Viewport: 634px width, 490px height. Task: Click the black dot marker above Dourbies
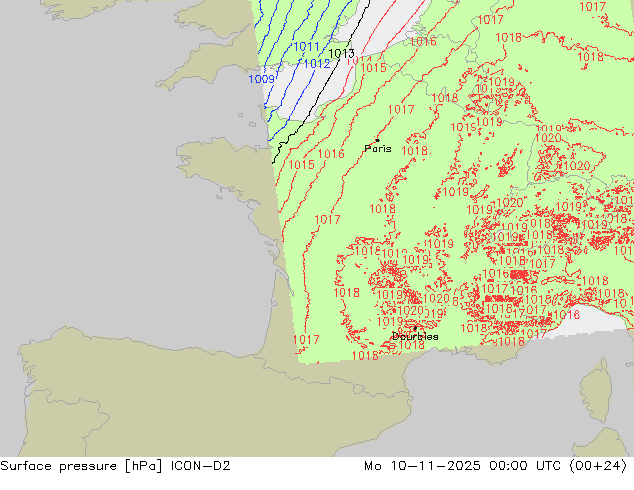point(415,328)
